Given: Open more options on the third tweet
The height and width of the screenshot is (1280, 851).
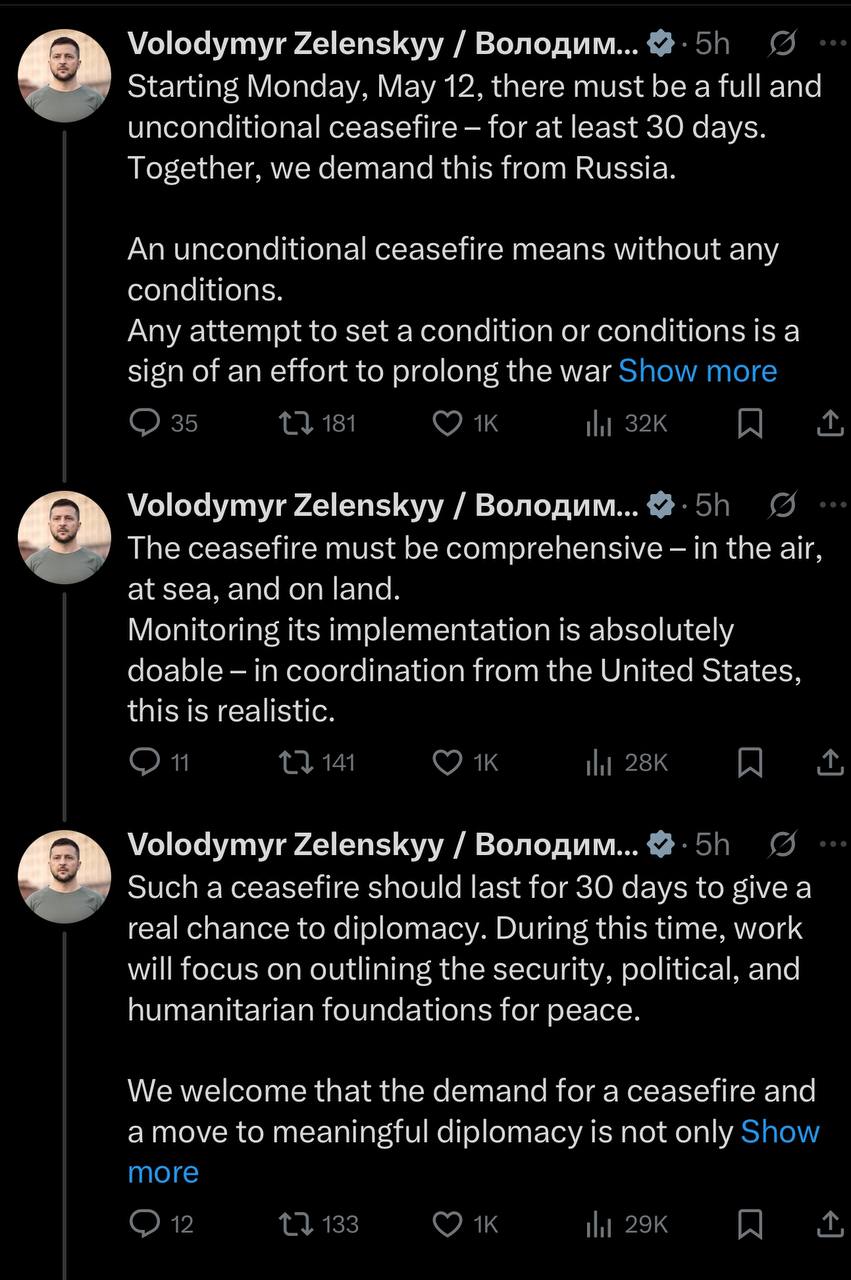Looking at the screenshot, I should pyautogui.click(x=831, y=845).
